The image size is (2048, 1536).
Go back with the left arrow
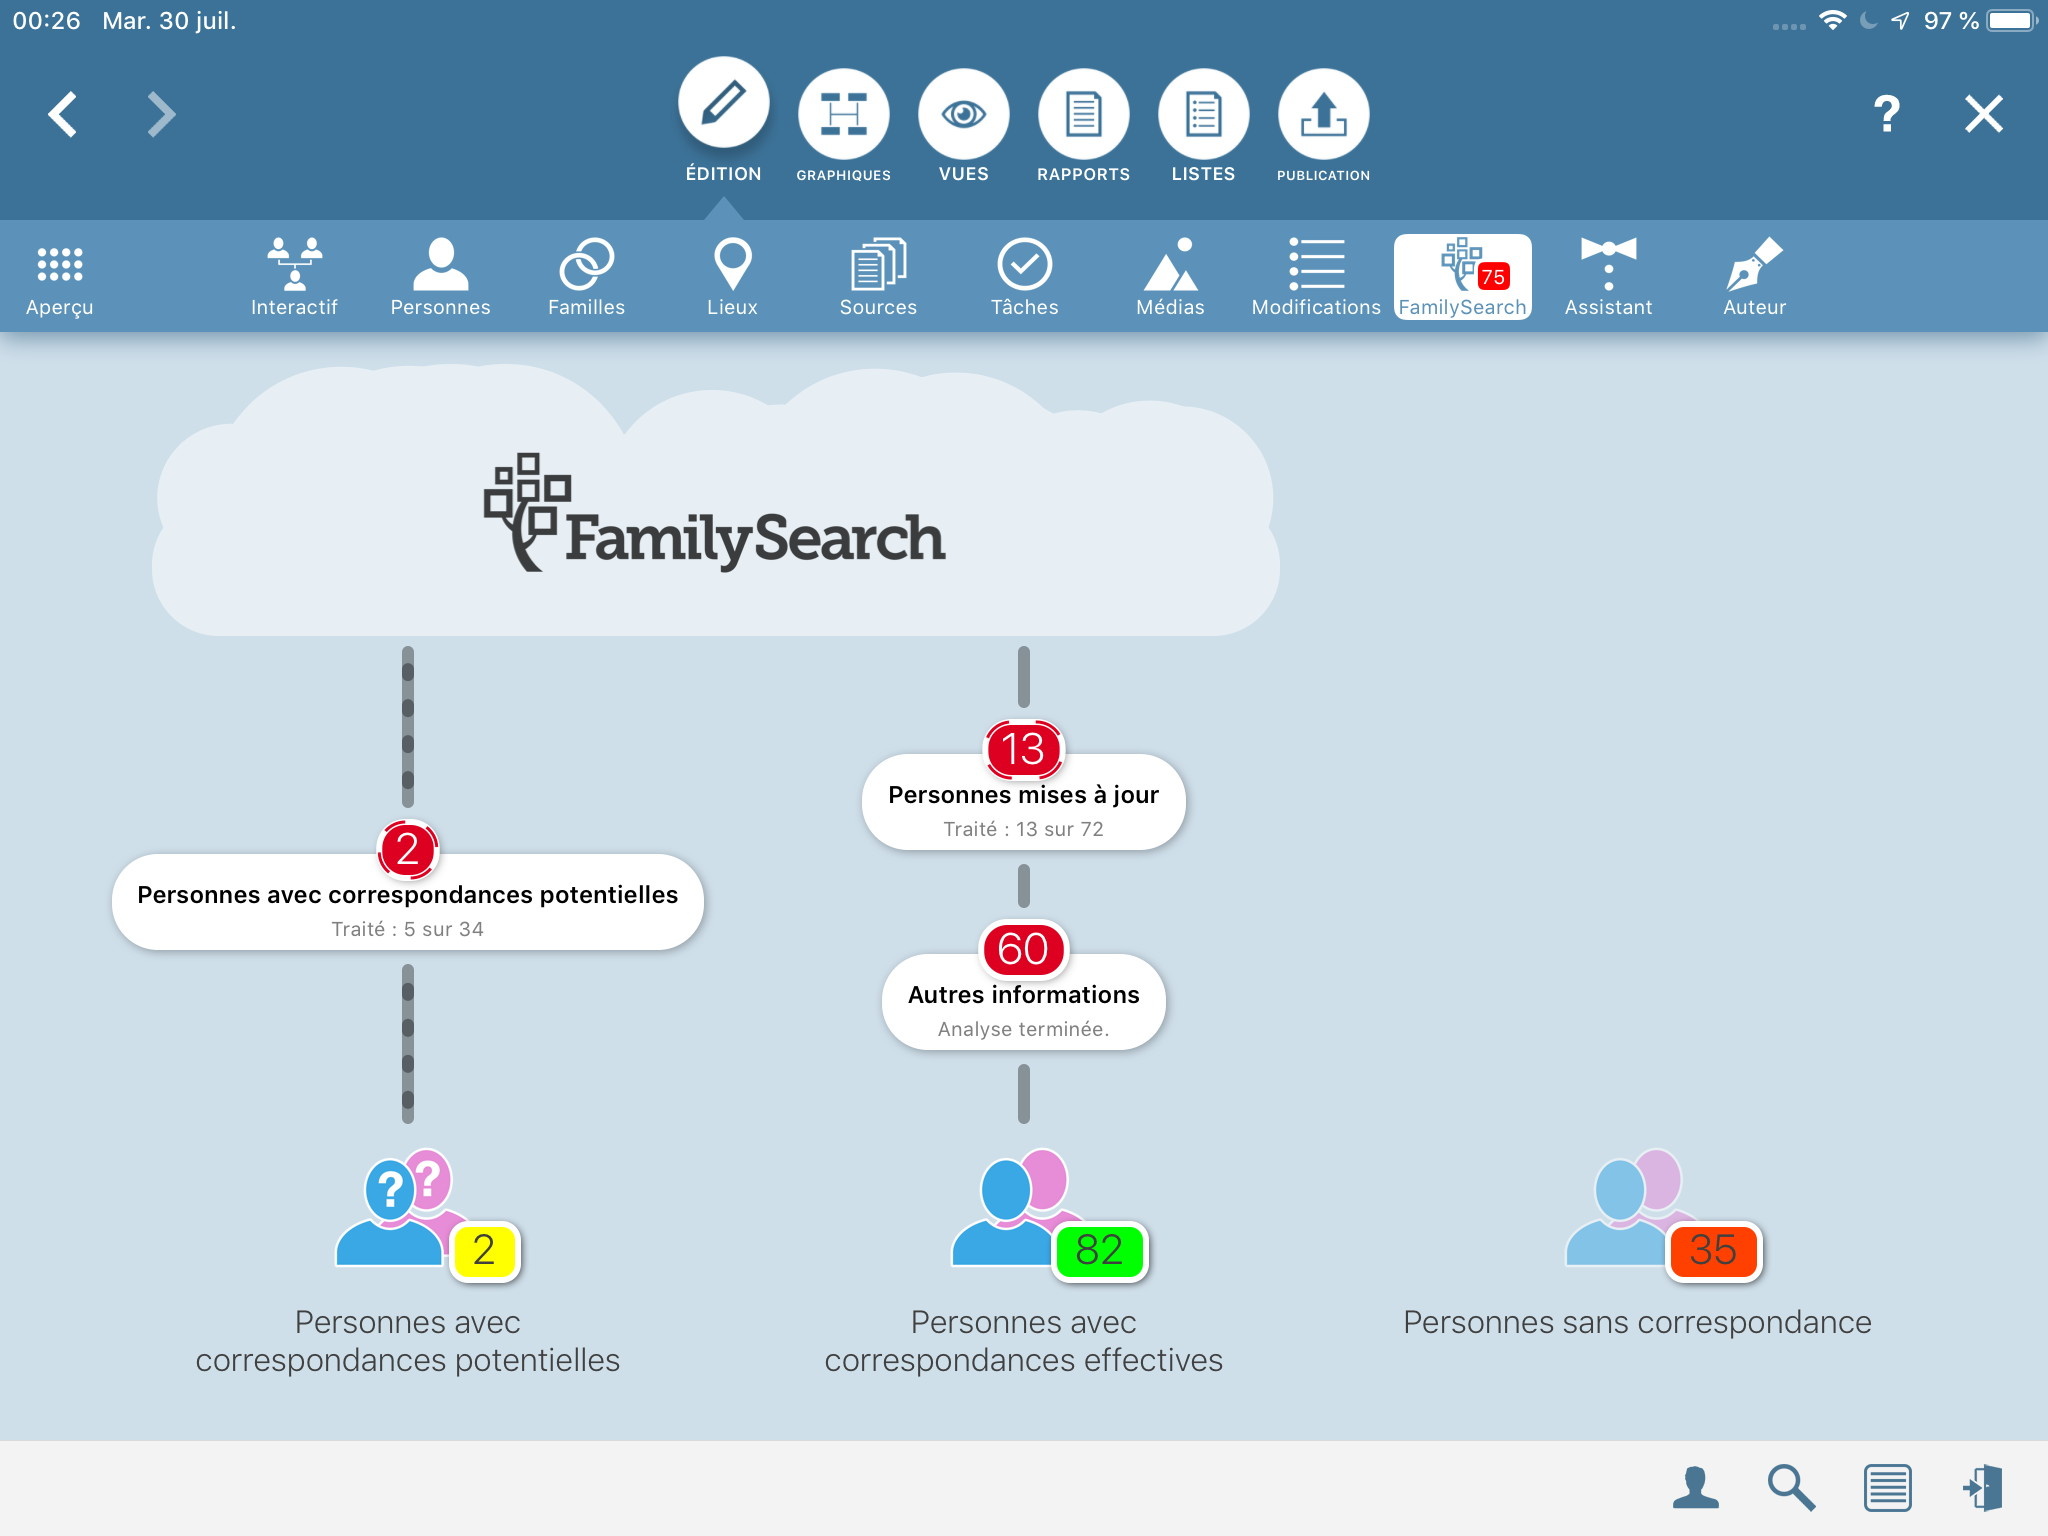[63, 114]
